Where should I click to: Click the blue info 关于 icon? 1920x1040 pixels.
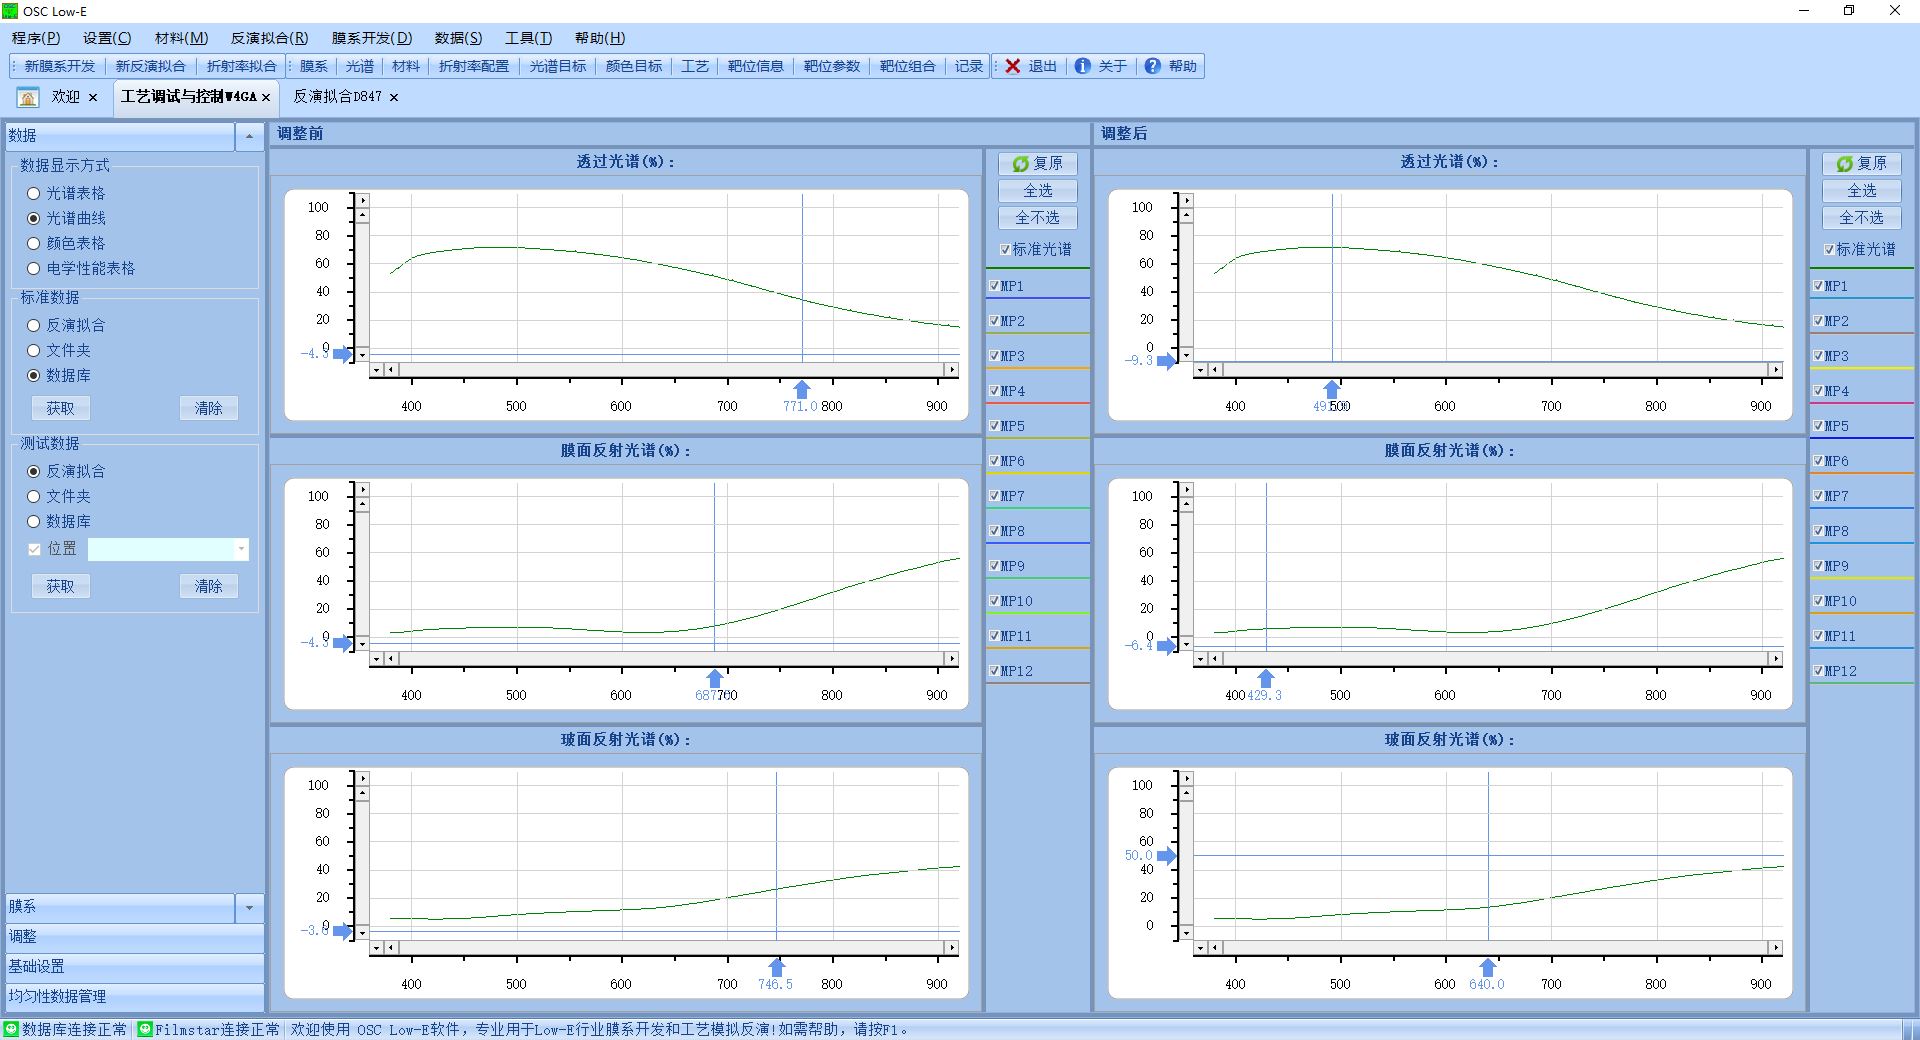(x=1082, y=66)
